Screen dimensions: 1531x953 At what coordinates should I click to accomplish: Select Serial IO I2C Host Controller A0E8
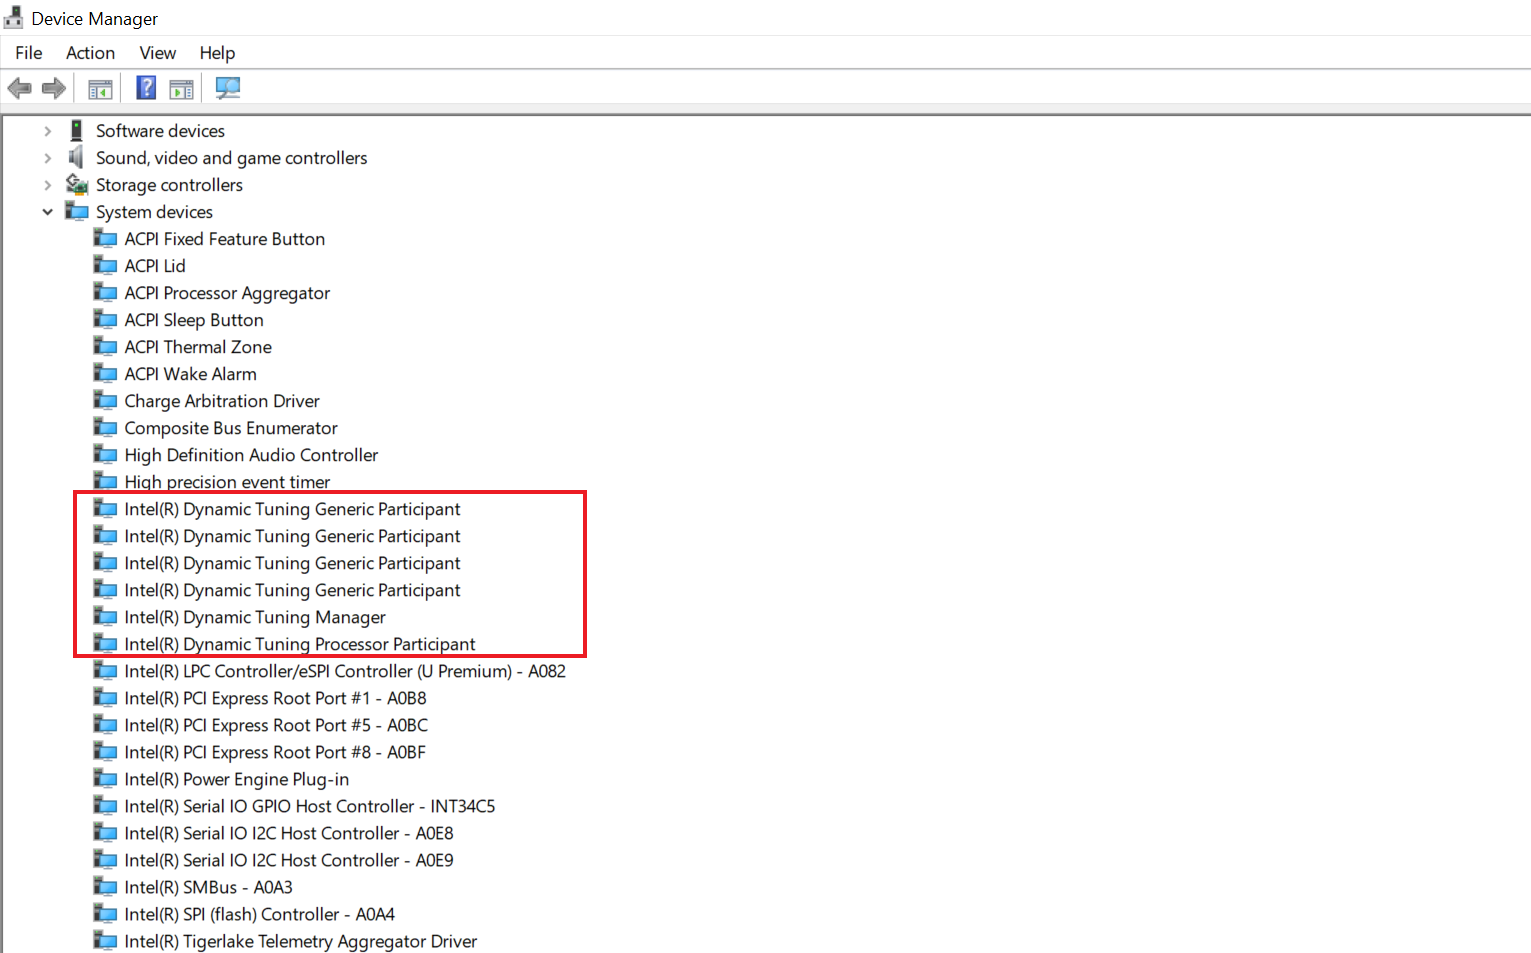pos(289,833)
